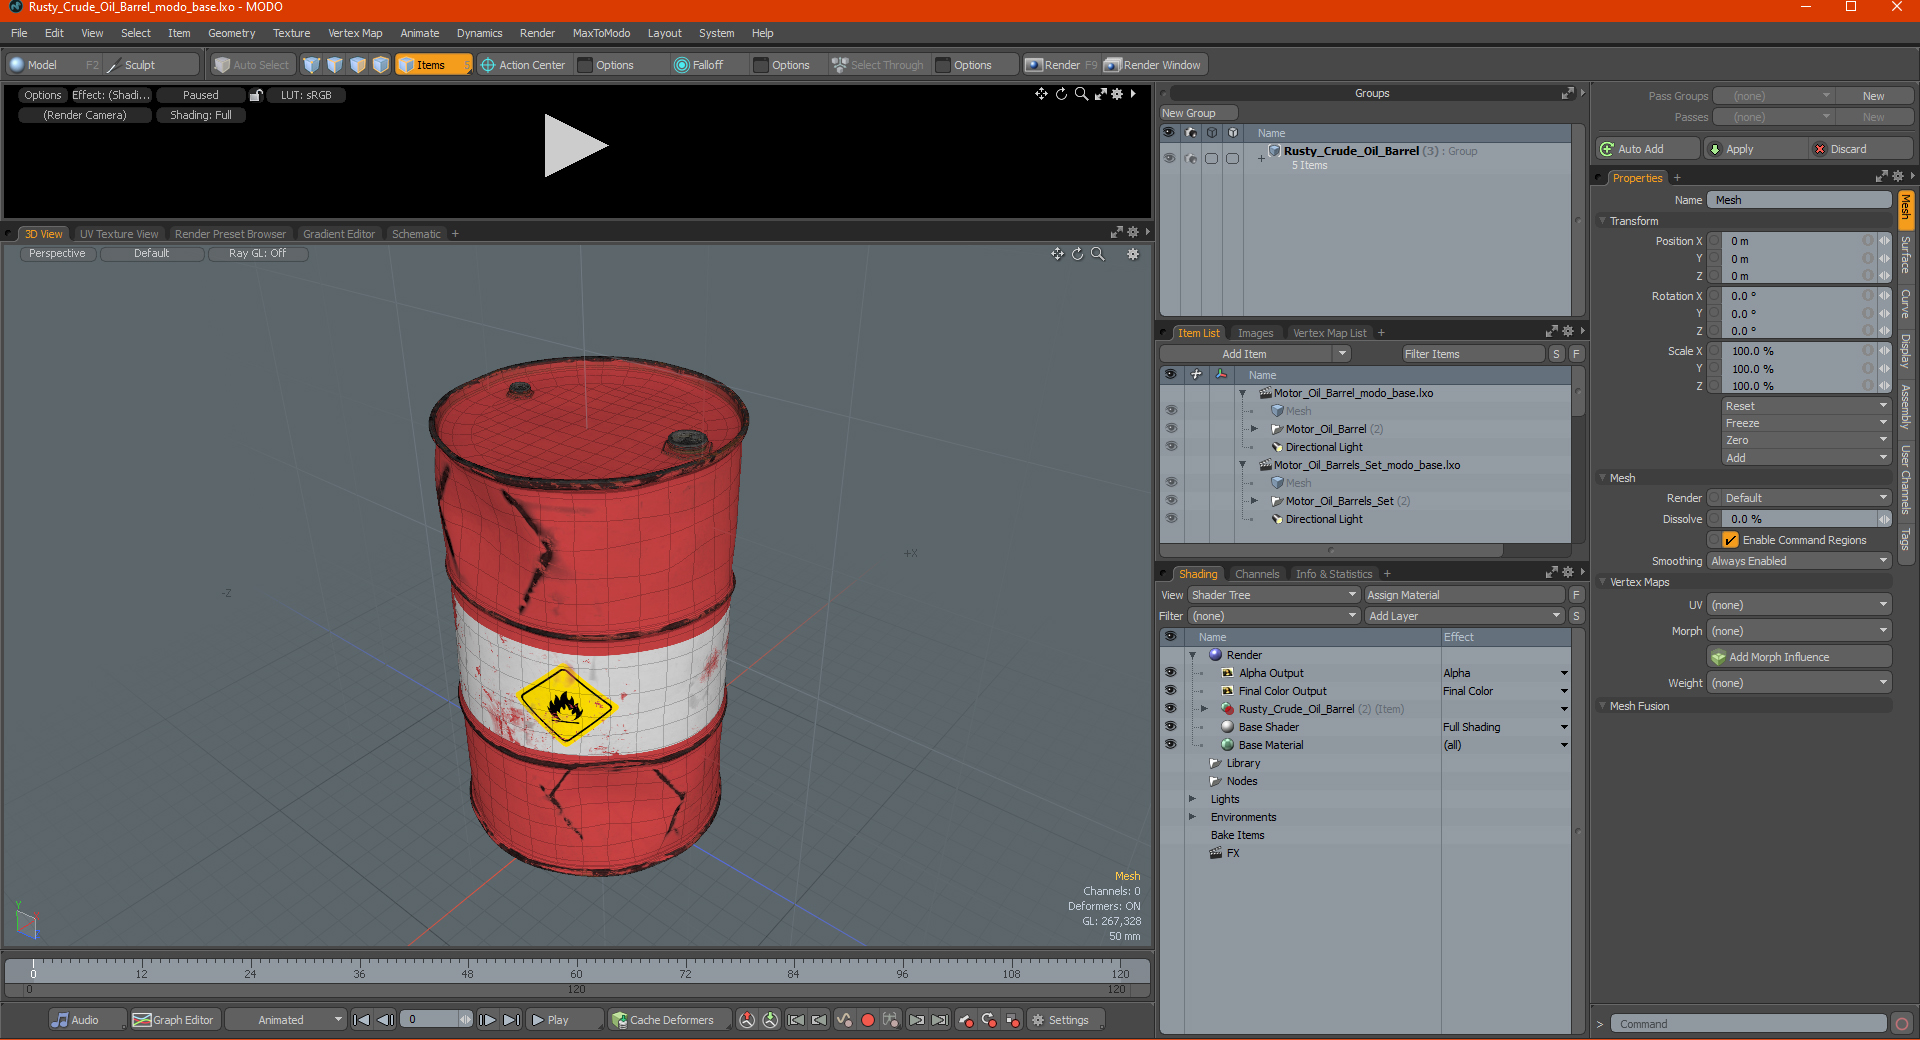Click the Action Center crosshair icon

pyautogui.click(x=488, y=65)
